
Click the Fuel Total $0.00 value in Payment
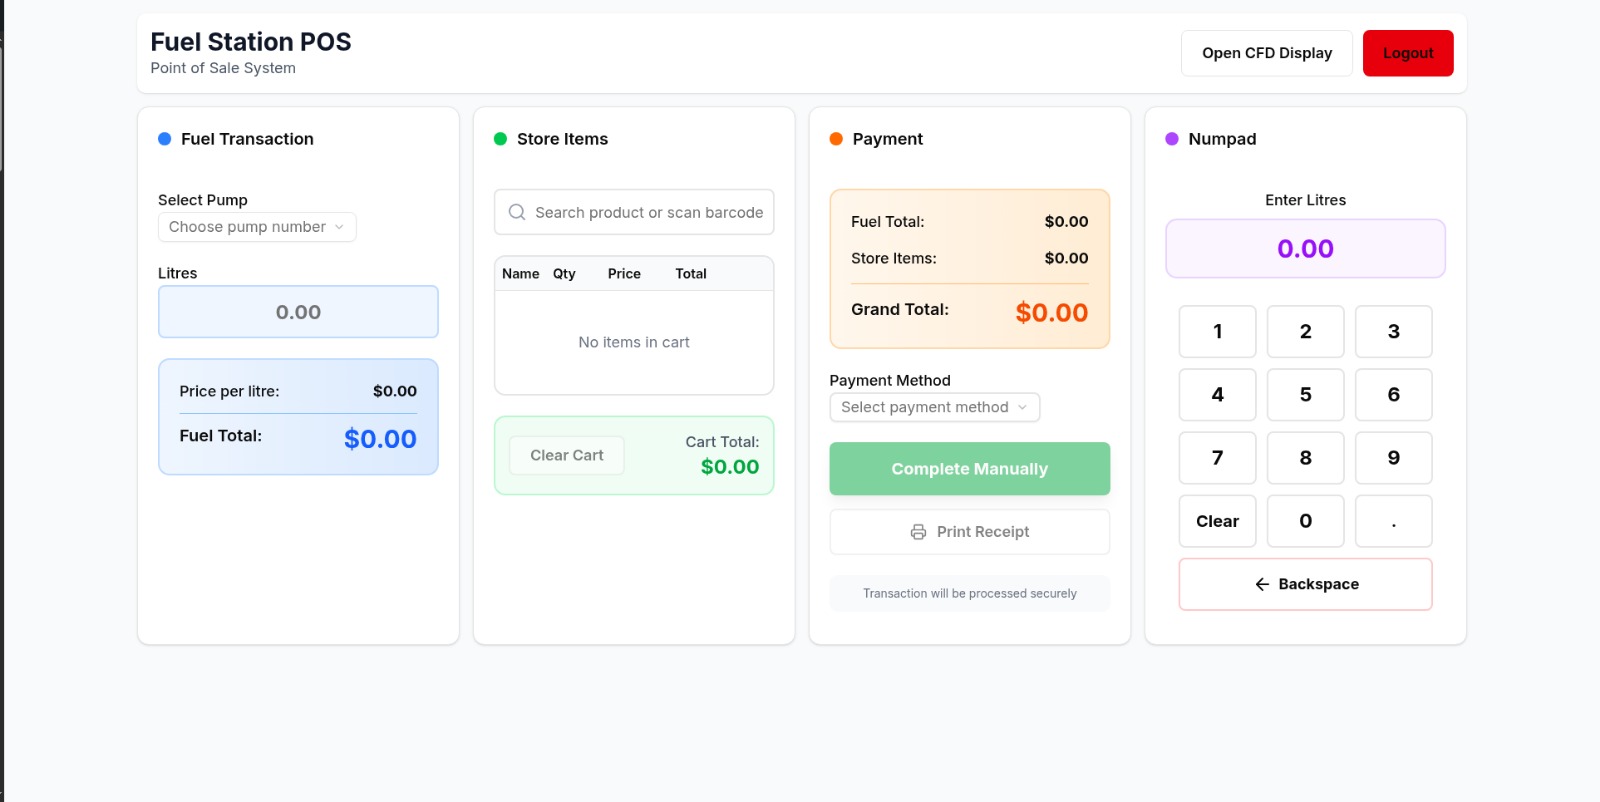click(x=1066, y=221)
